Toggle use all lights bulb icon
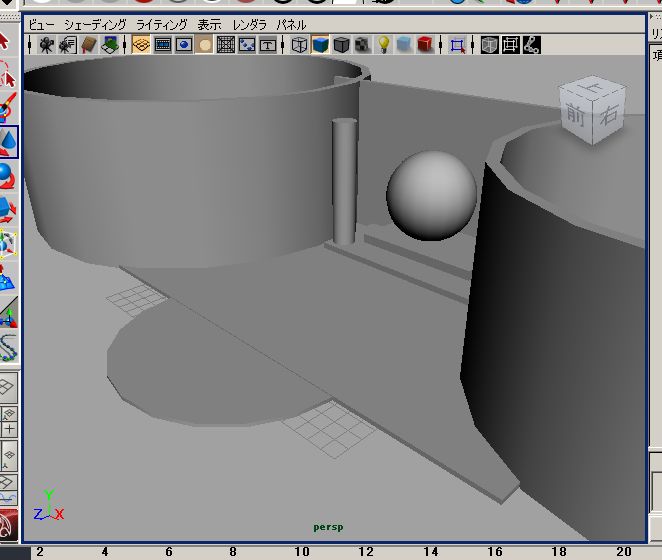The image size is (662, 560). tap(383, 45)
